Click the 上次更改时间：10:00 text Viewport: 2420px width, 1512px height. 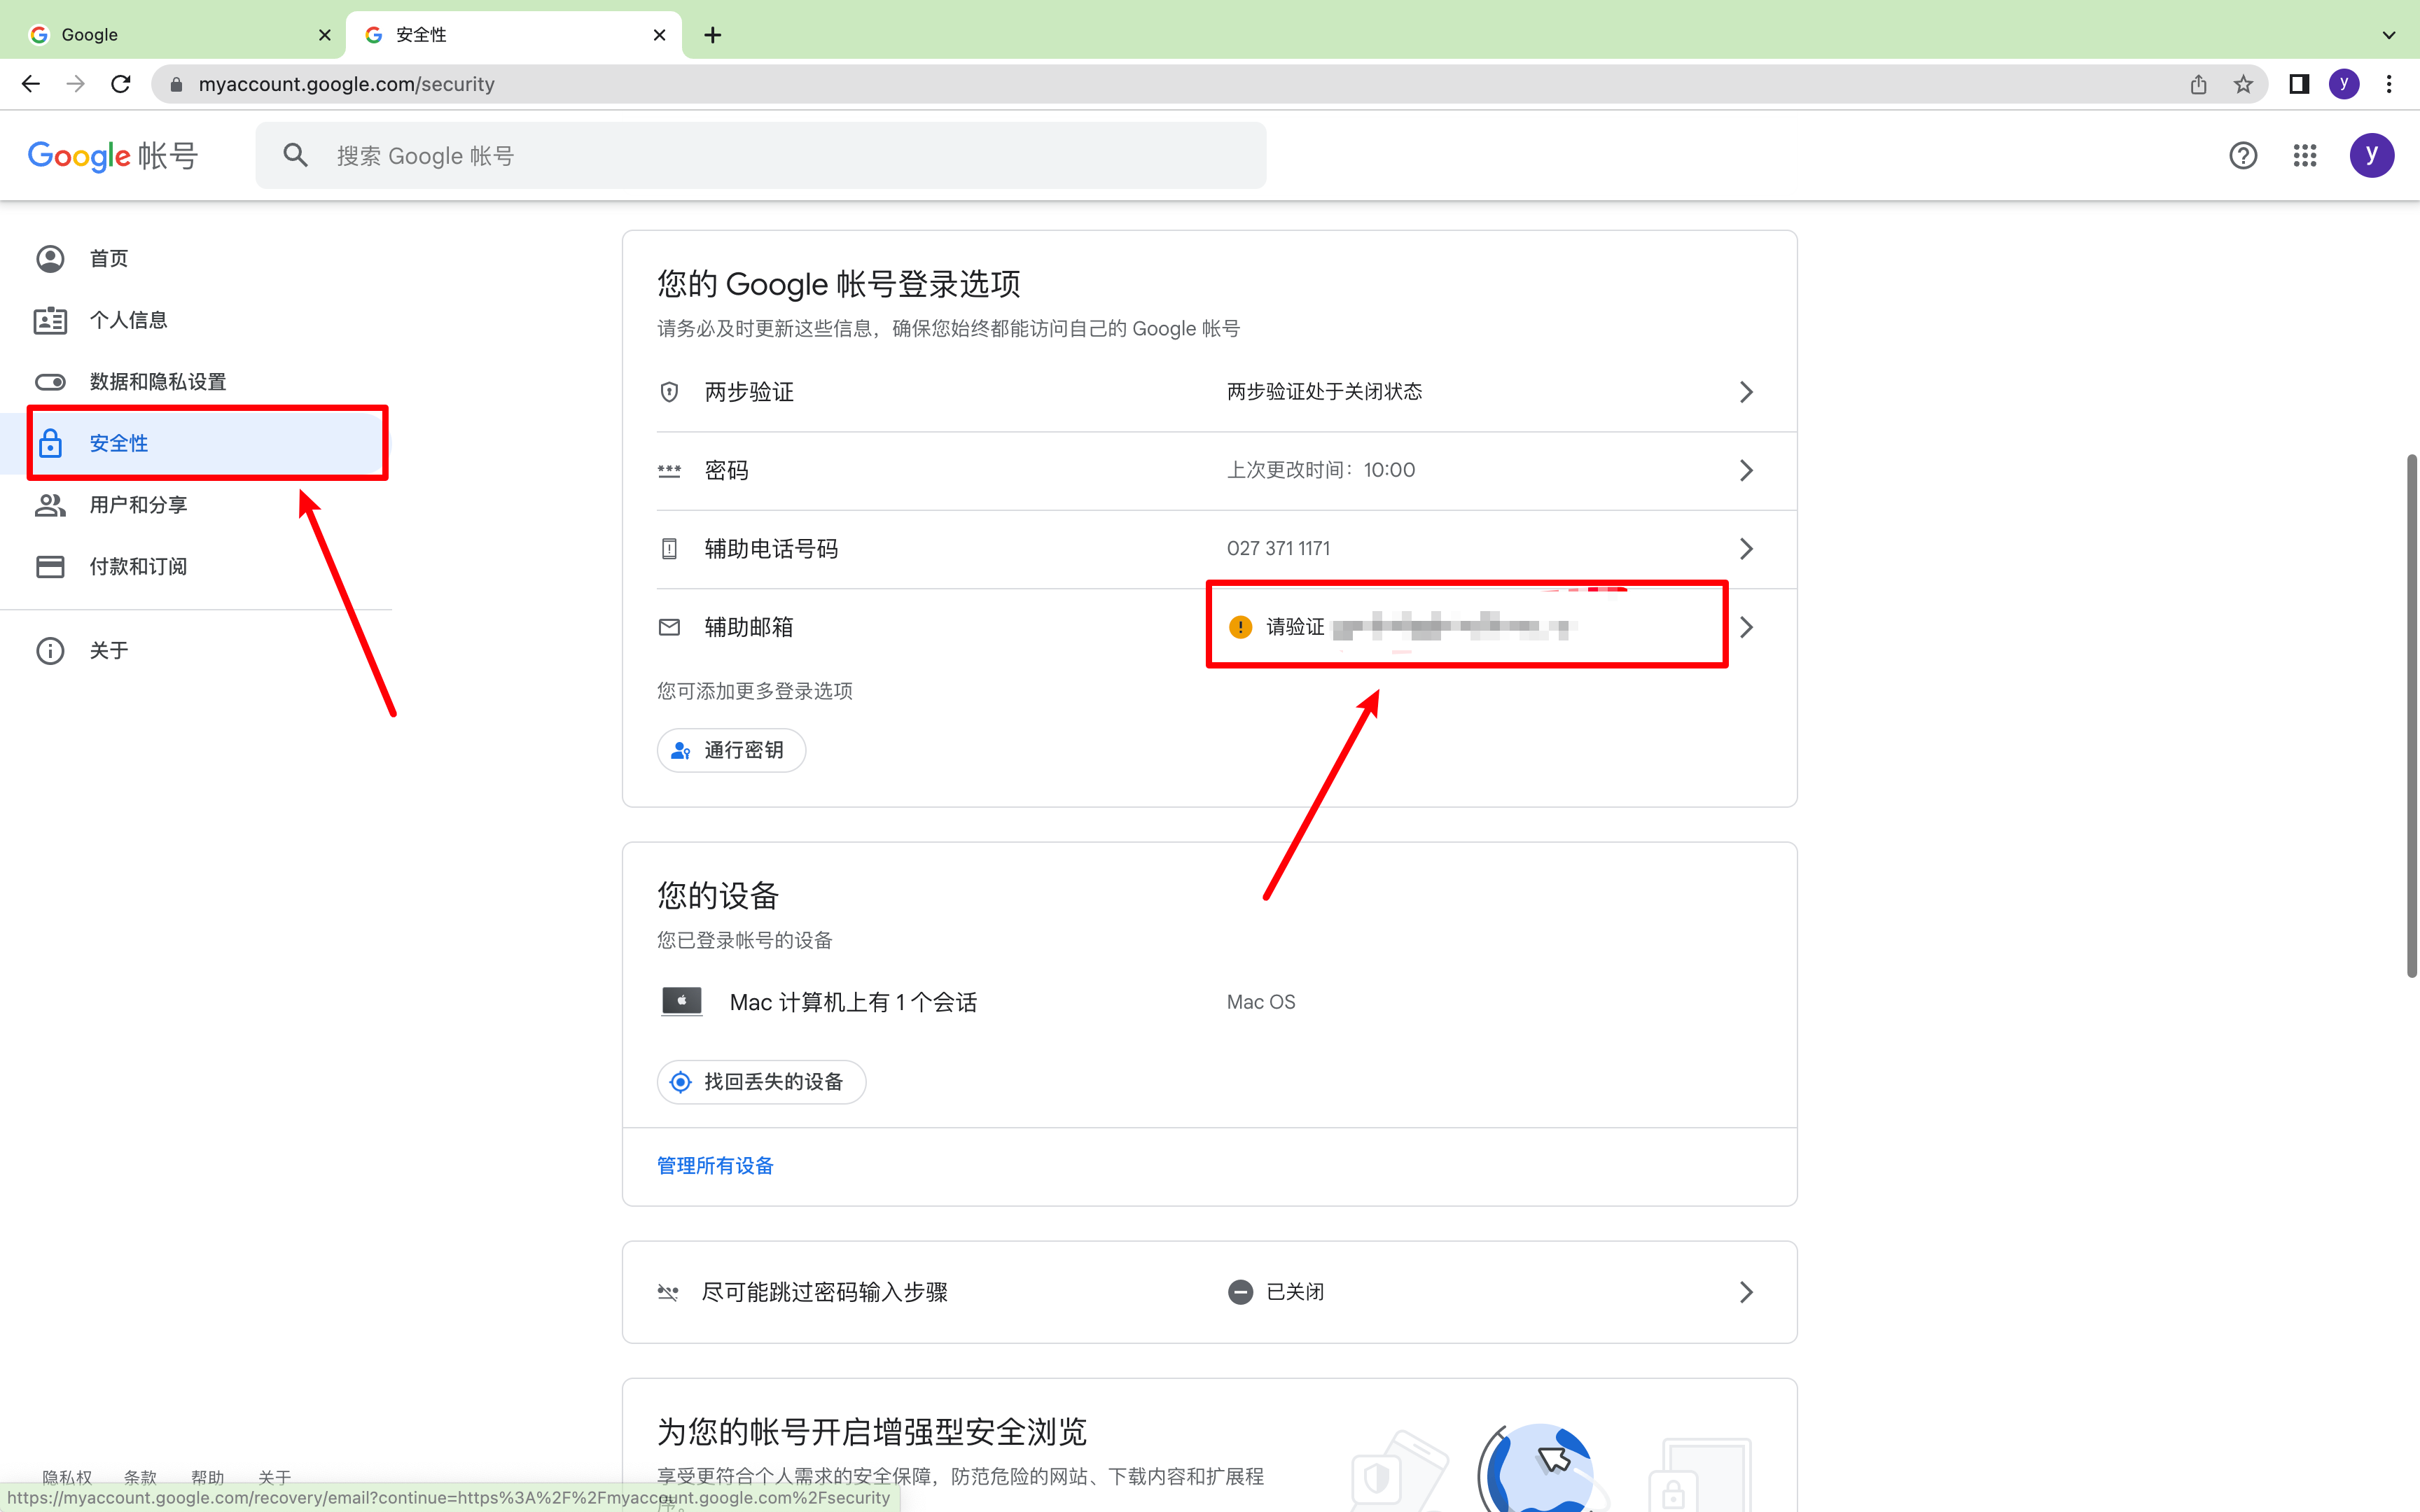[x=1321, y=470]
